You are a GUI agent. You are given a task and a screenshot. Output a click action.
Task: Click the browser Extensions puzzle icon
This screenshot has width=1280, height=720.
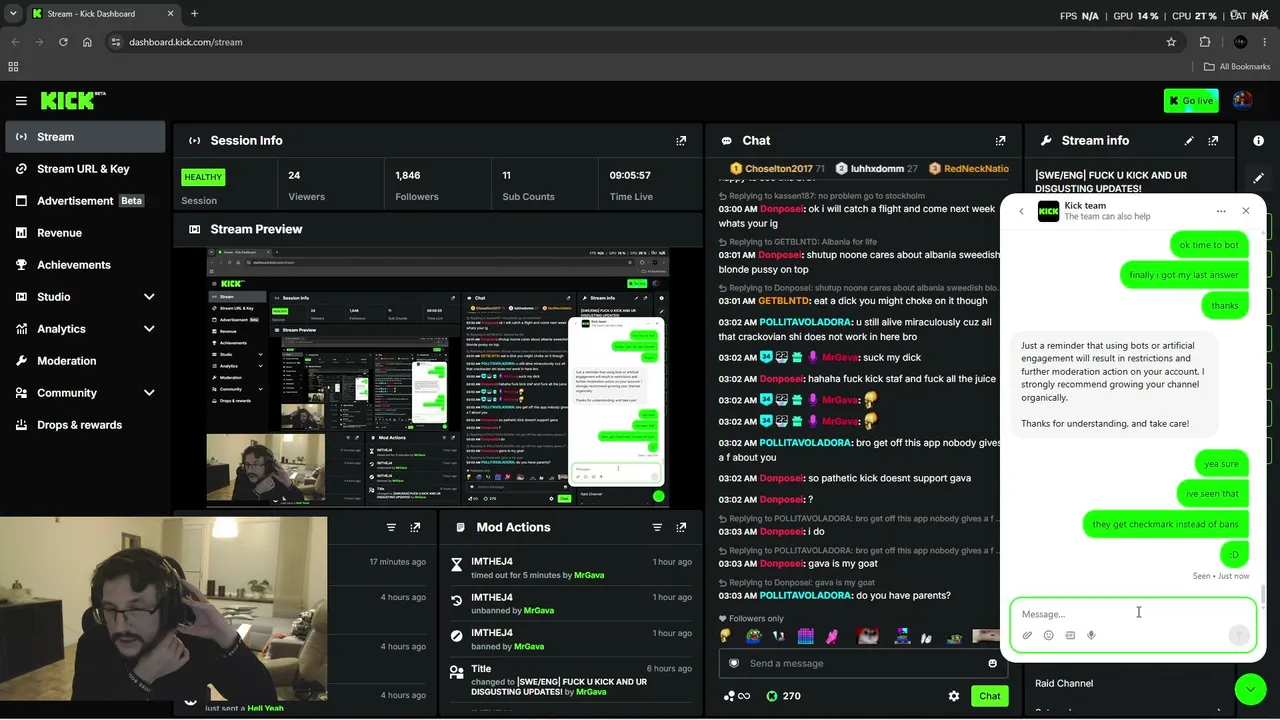tap(1204, 42)
